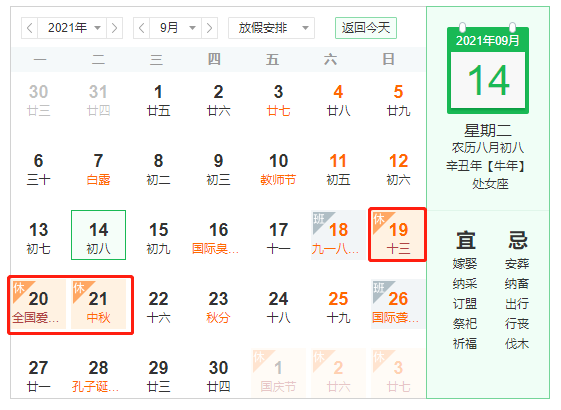Select September 28 孔子诞 date
561x410 pixels.
98,374
